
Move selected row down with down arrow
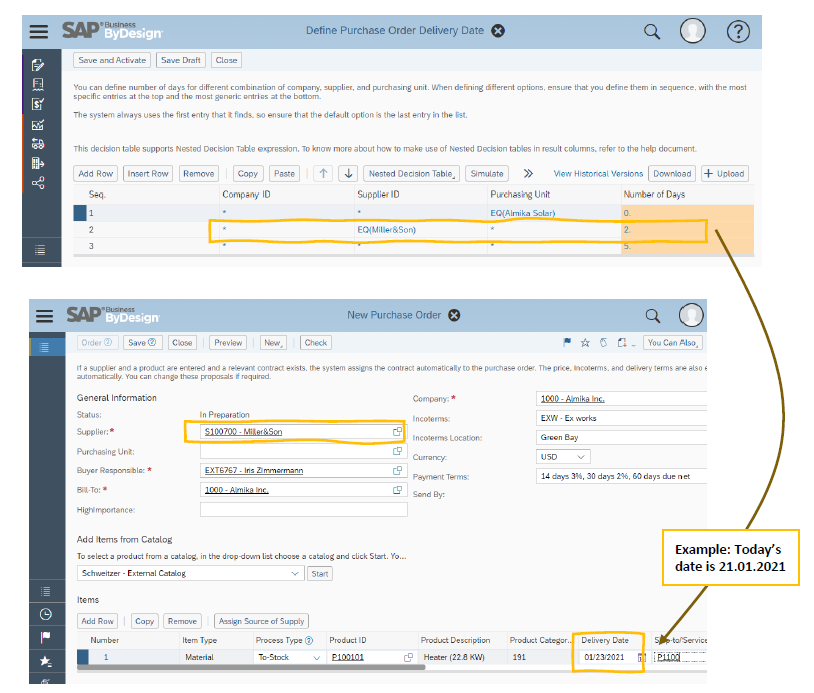[x=348, y=173]
